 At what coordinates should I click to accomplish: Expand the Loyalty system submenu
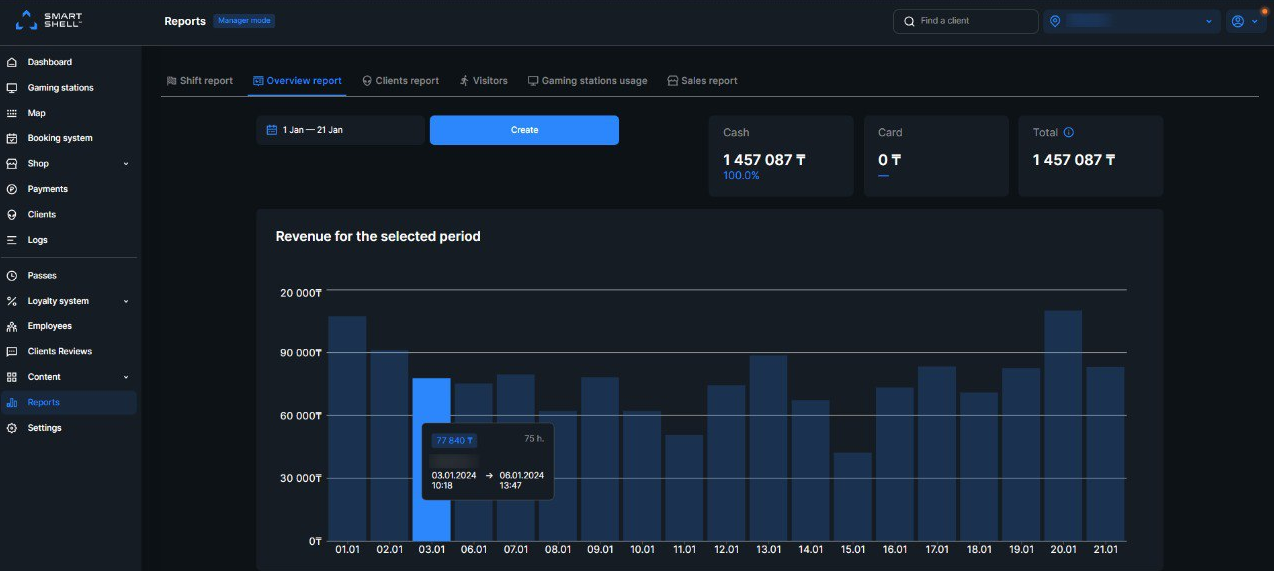click(126, 301)
